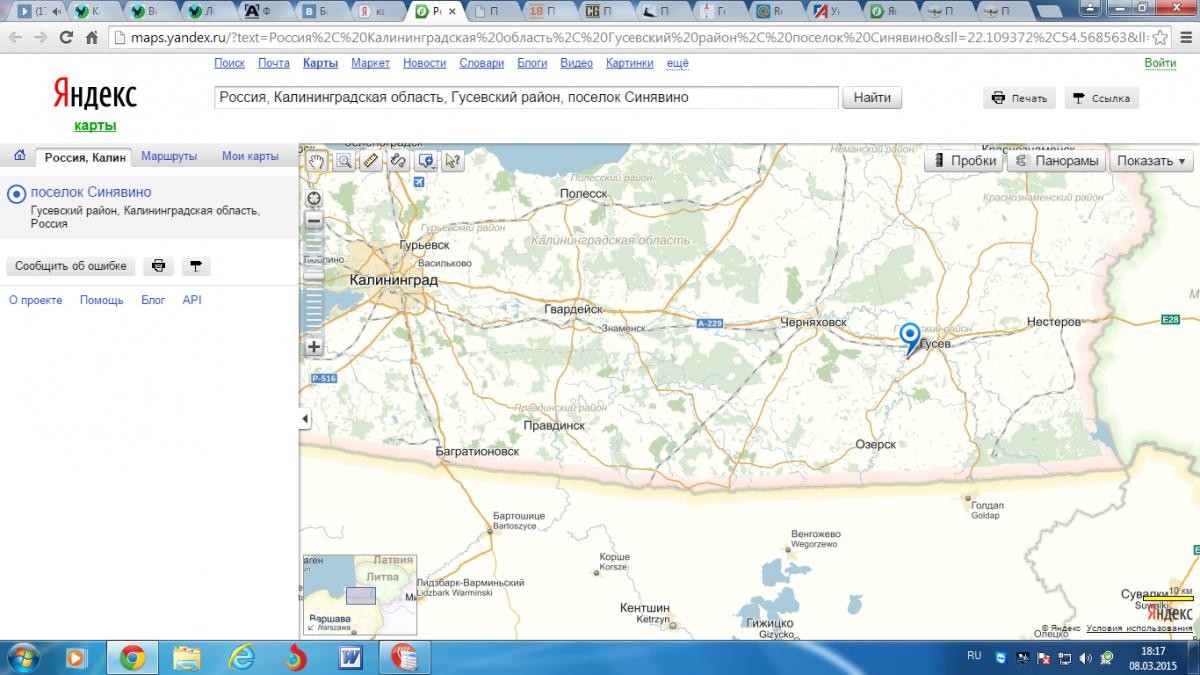Click the map zoom level slider handle
1200x675 pixels.
314,273
